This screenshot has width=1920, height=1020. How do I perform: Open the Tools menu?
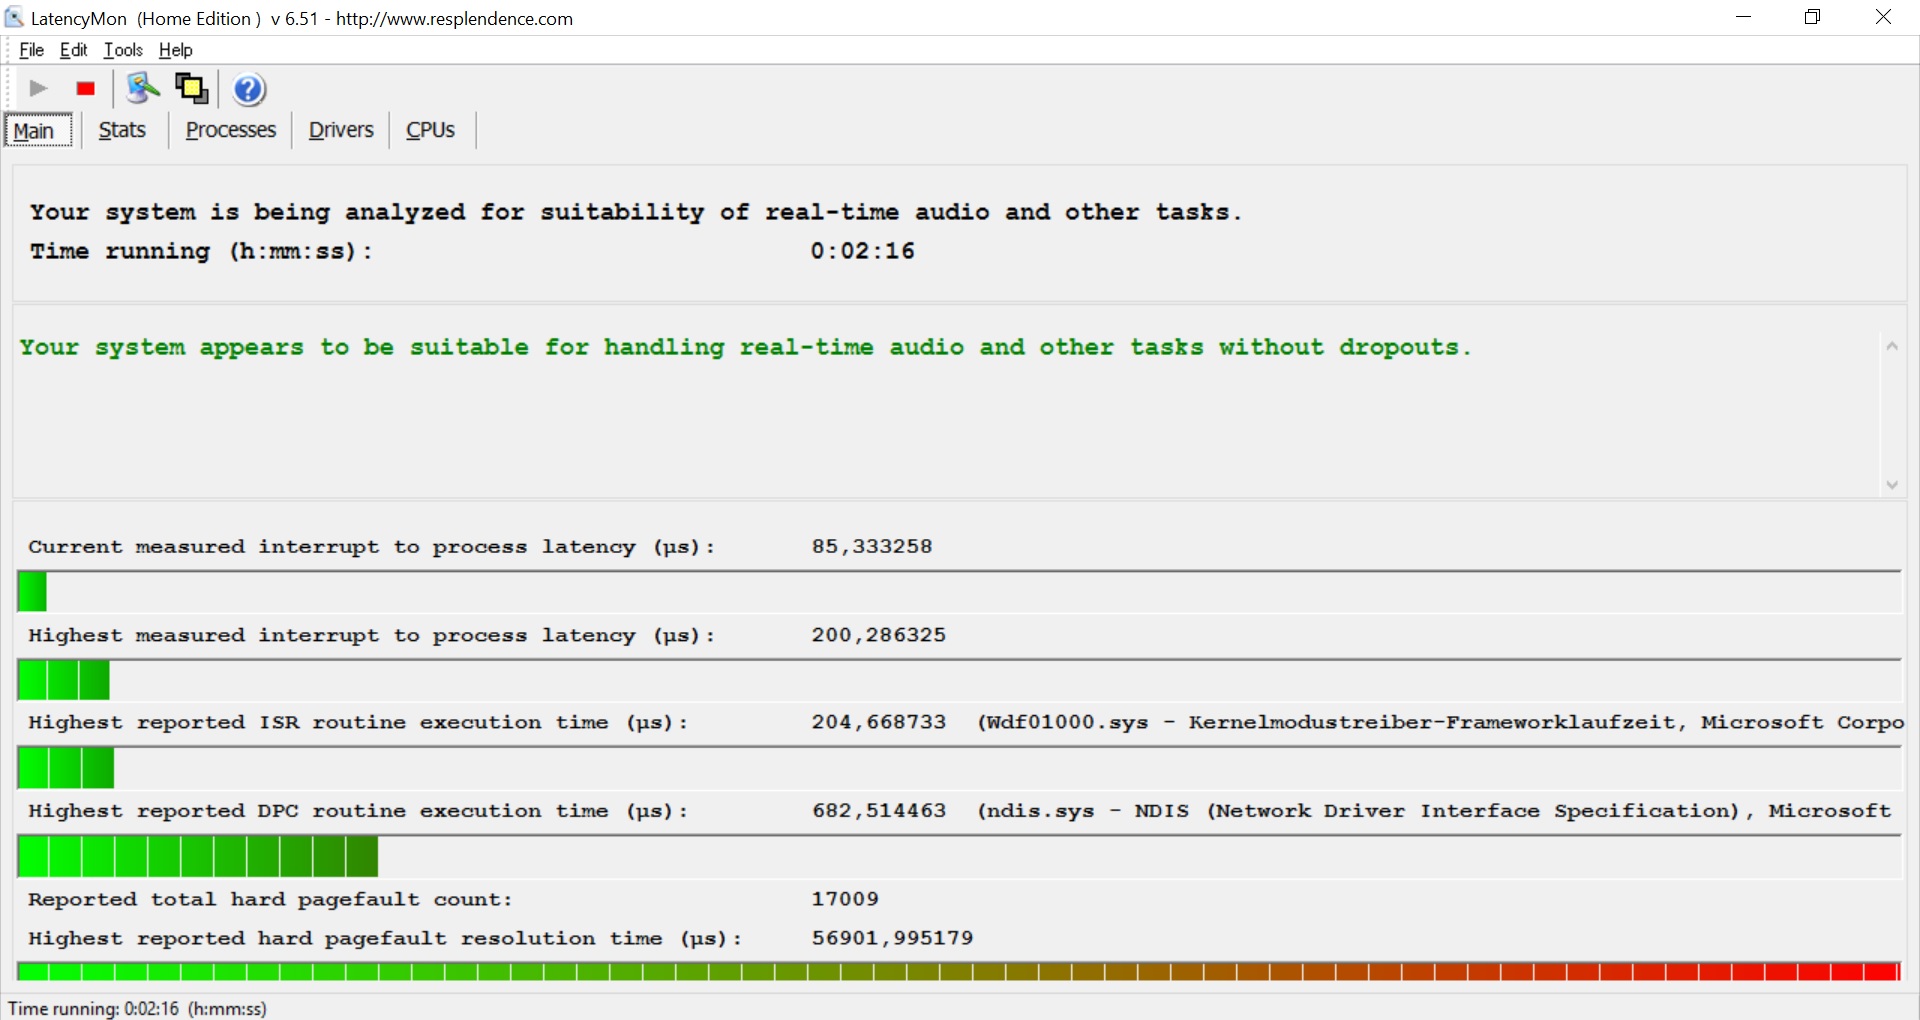123,50
